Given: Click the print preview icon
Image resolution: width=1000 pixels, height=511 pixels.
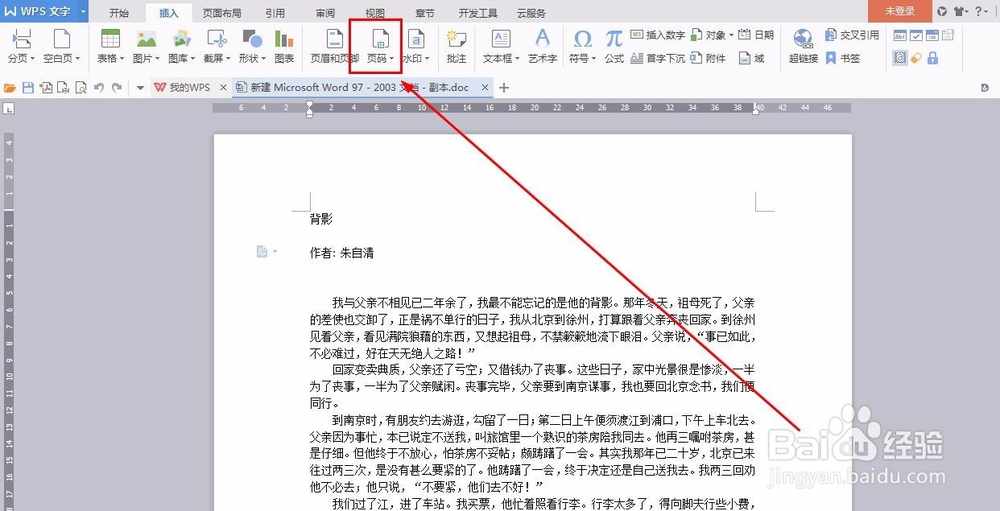Looking at the screenshot, I should (81, 88).
